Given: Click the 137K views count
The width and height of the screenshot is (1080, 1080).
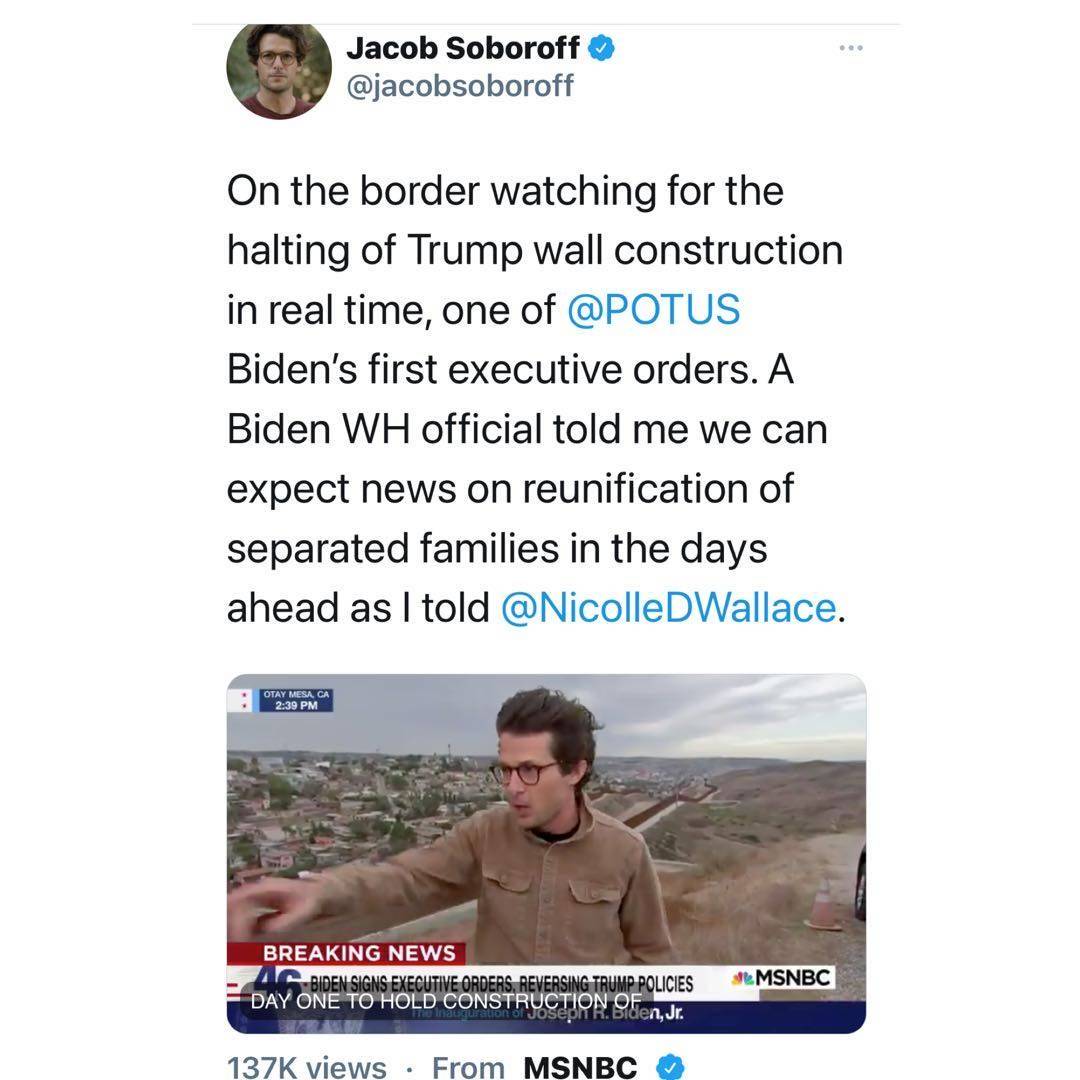Looking at the screenshot, I should (x=307, y=1068).
